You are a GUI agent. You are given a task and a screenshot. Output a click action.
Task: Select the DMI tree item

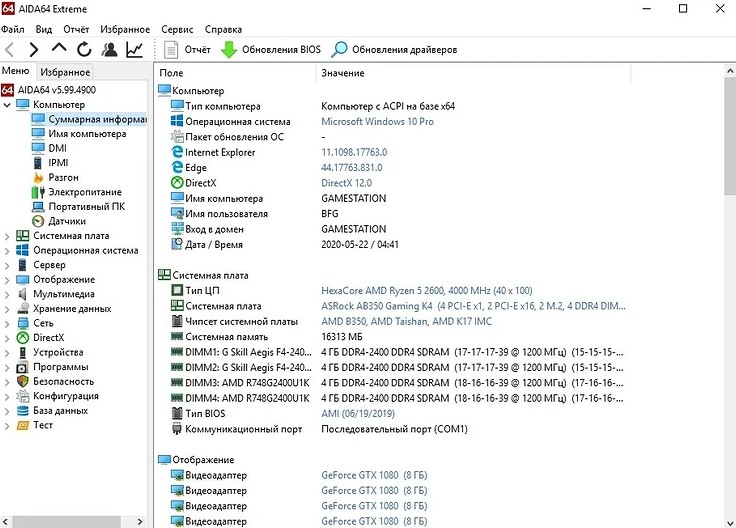[49, 148]
